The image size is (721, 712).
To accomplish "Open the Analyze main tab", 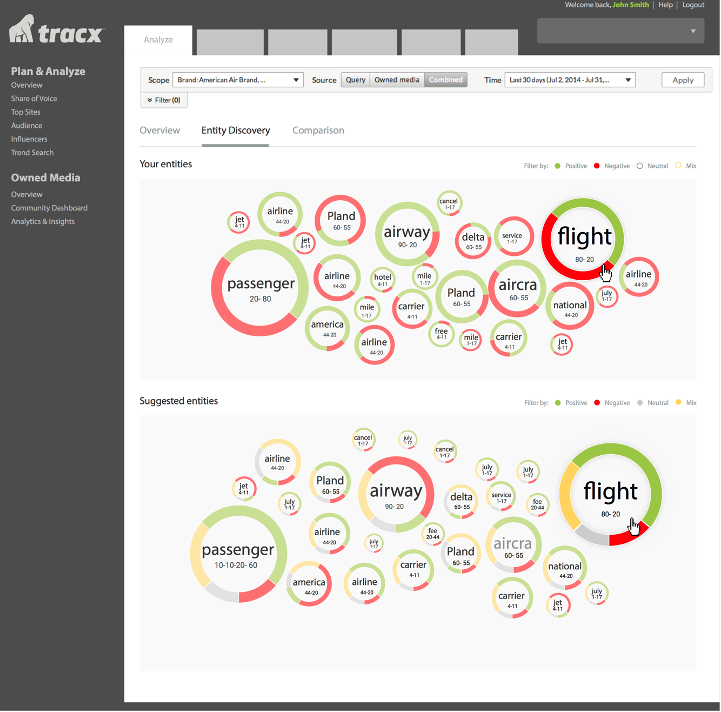I will [158, 40].
